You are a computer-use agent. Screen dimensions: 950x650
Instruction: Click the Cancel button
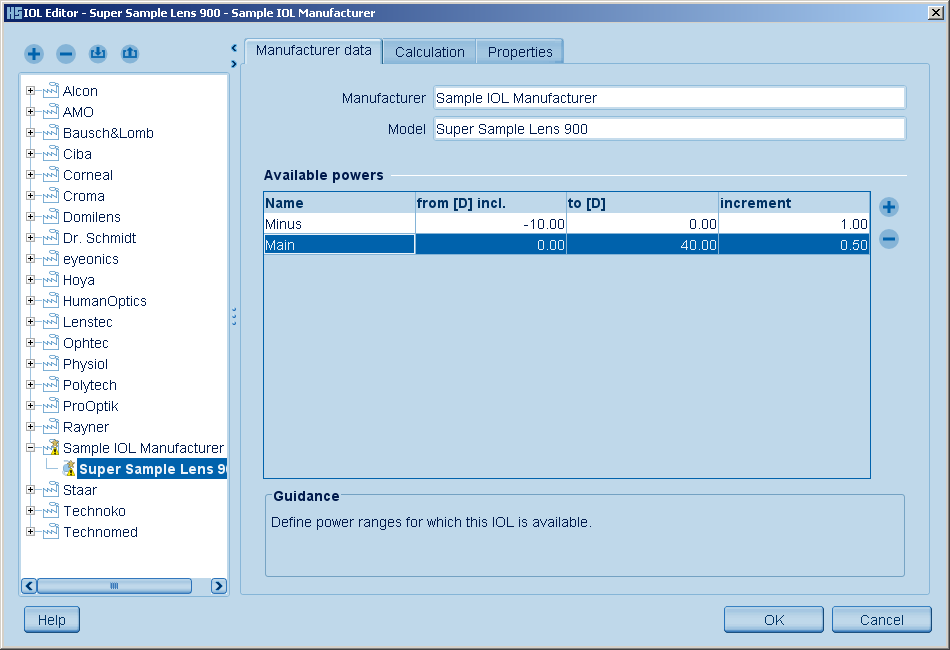pyautogui.click(x=881, y=620)
